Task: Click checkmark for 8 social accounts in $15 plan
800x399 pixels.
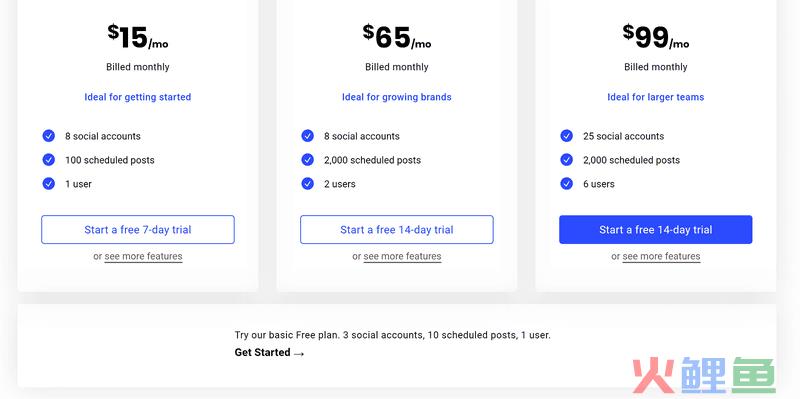Action: point(48,136)
